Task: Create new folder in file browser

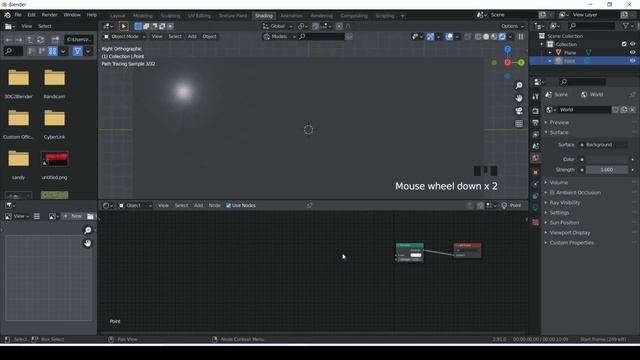Action: 55,40
